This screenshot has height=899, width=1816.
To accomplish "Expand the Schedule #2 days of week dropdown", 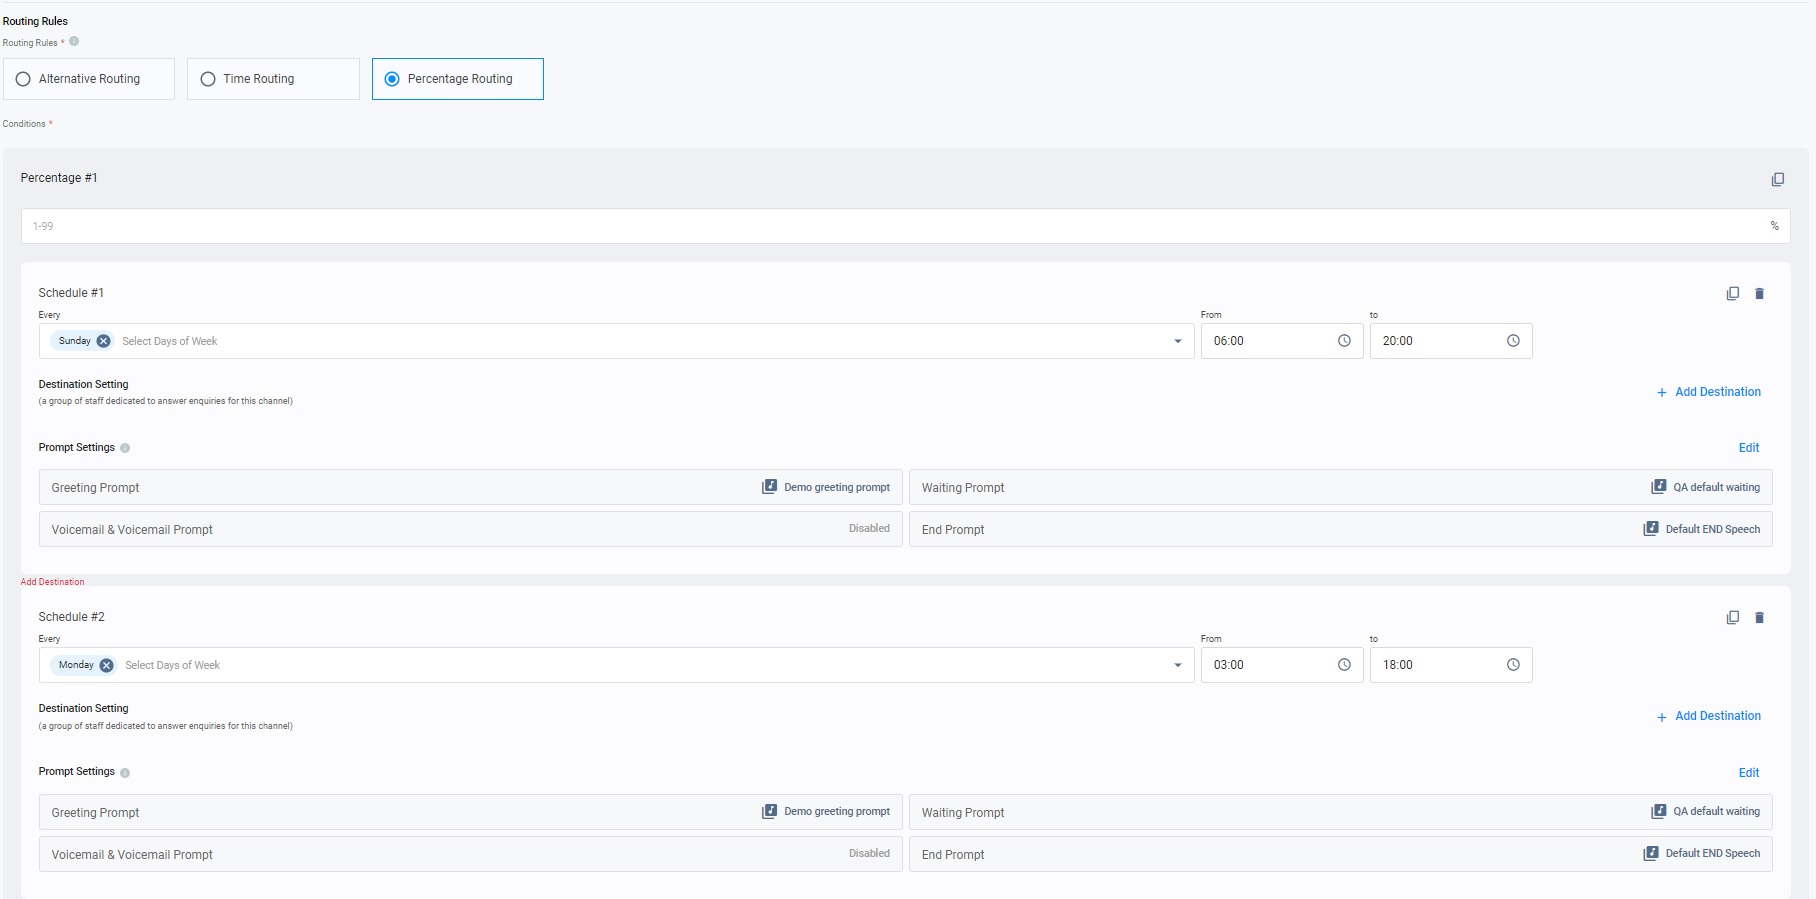I will coord(1177,665).
